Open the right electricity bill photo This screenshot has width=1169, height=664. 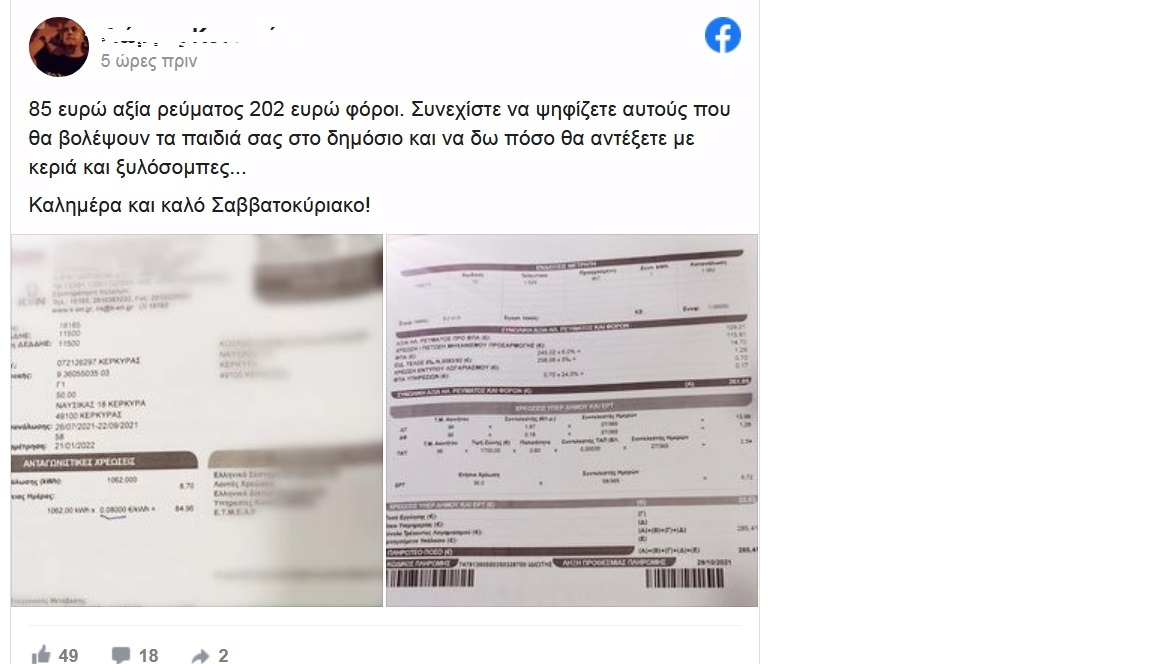(572, 420)
